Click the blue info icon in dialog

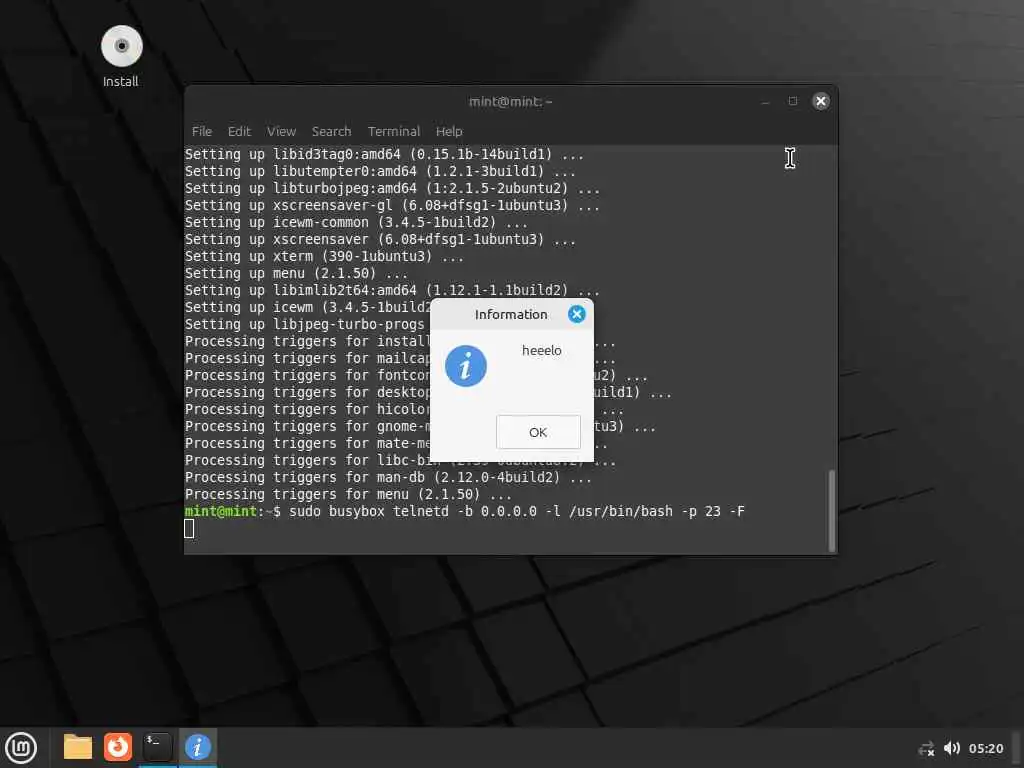(466, 366)
